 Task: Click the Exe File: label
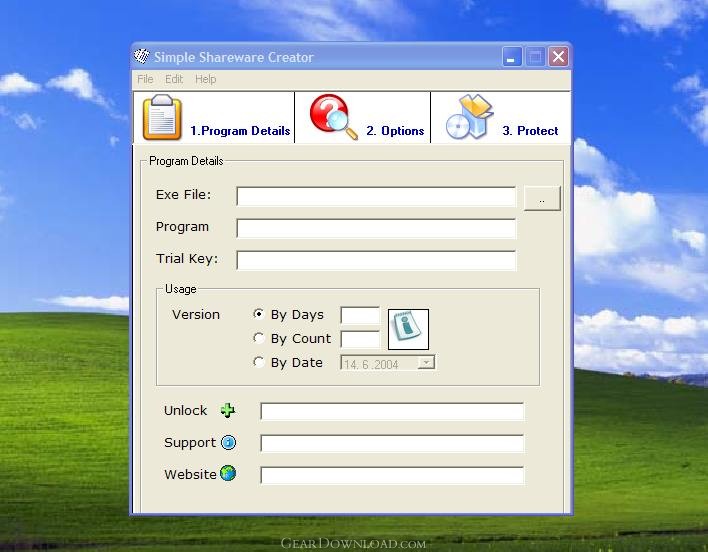tap(183, 195)
